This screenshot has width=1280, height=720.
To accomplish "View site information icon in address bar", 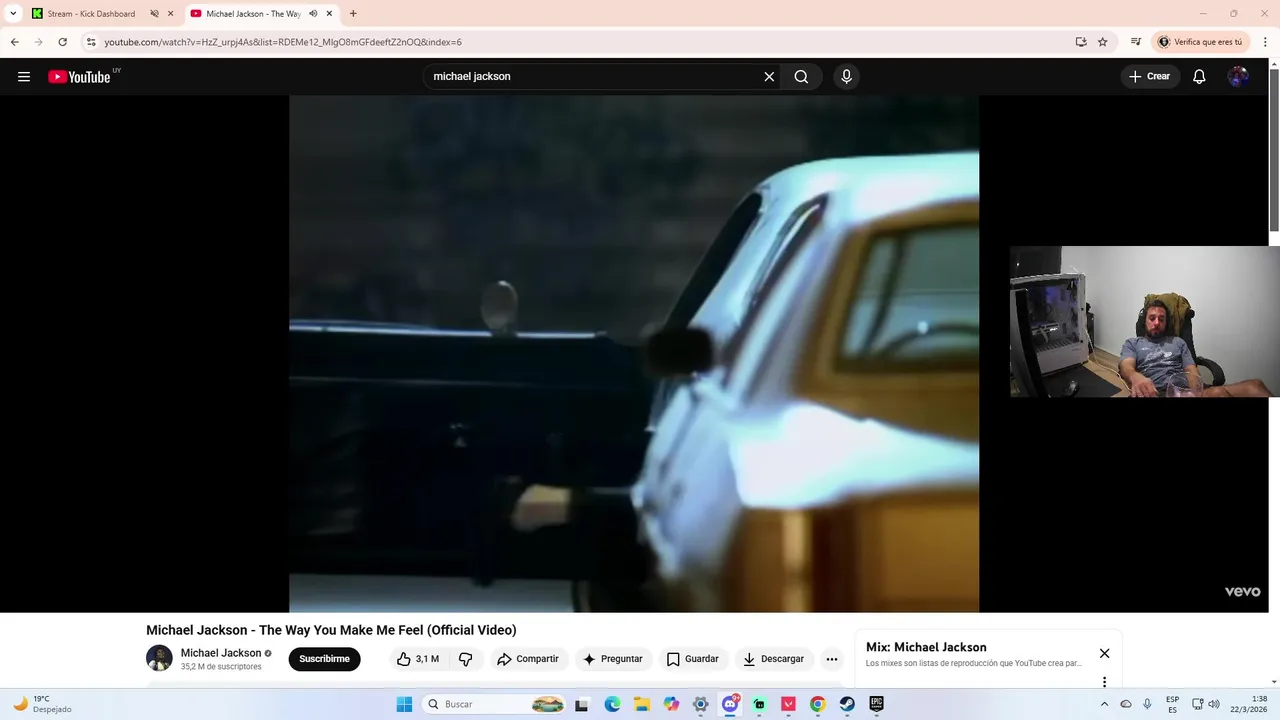I will click(x=91, y=42).
